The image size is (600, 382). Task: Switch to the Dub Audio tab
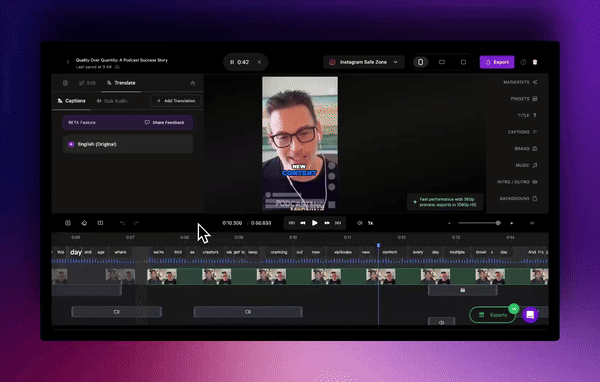point(112,101)
